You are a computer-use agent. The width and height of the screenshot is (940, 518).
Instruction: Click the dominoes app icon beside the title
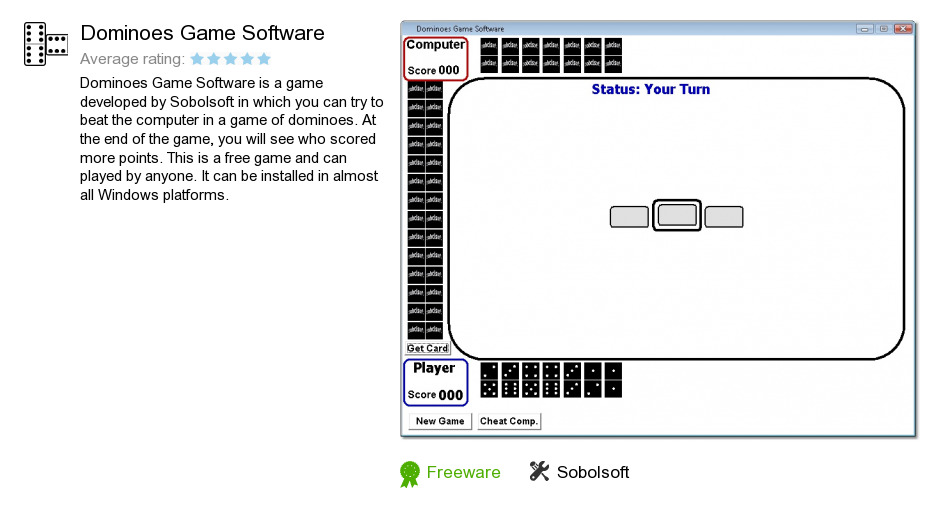(x=46, y=44)
